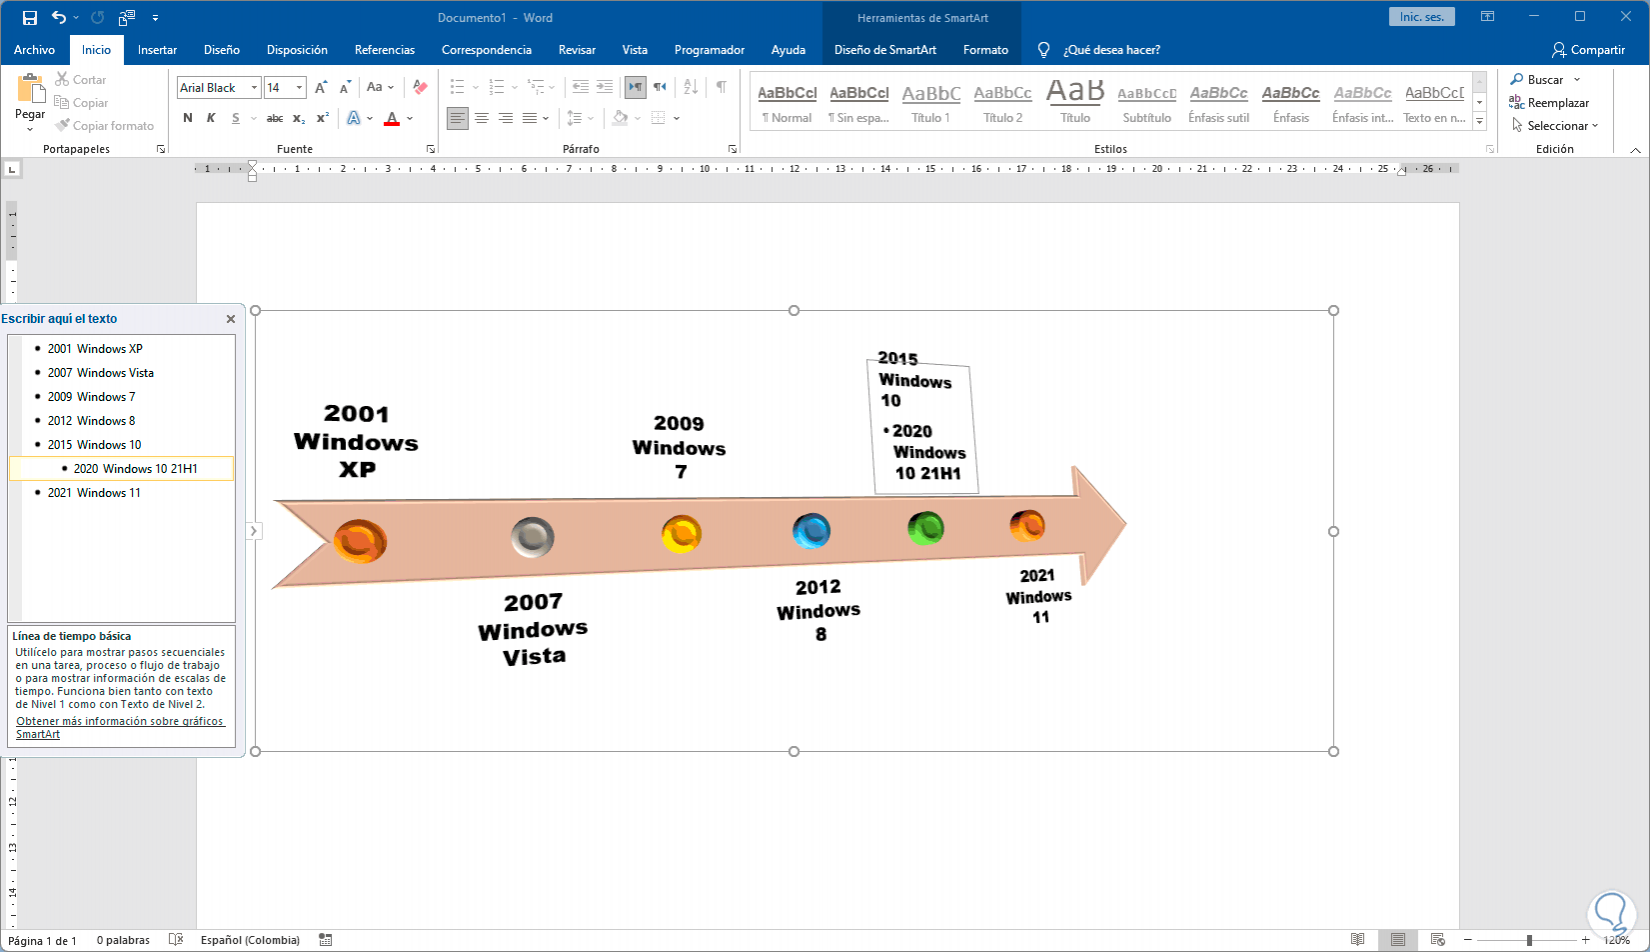Sort the text alphabetically
Viewport: 1650px width, 952px height.
click(690, 88)
